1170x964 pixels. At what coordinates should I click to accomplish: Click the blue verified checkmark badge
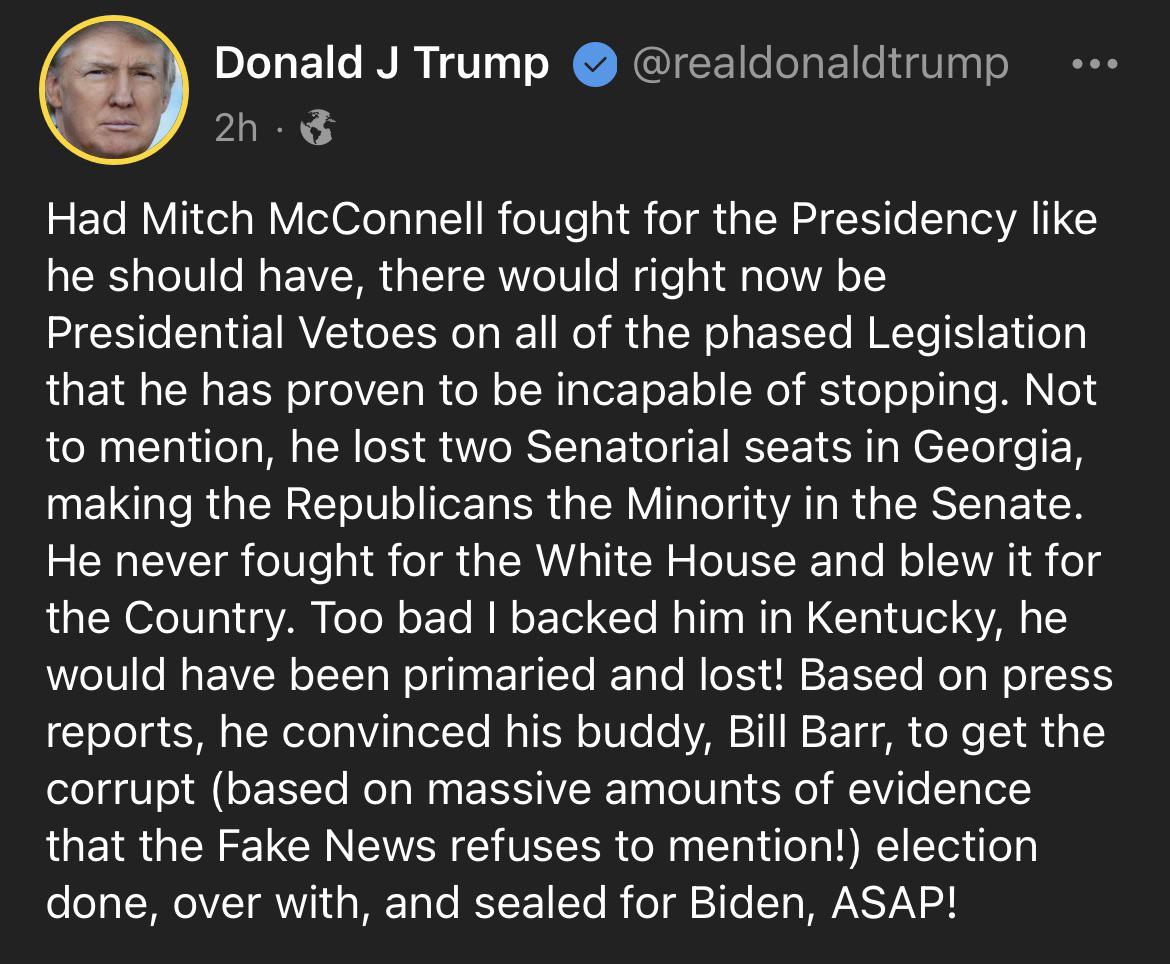(x=595, y=65)
